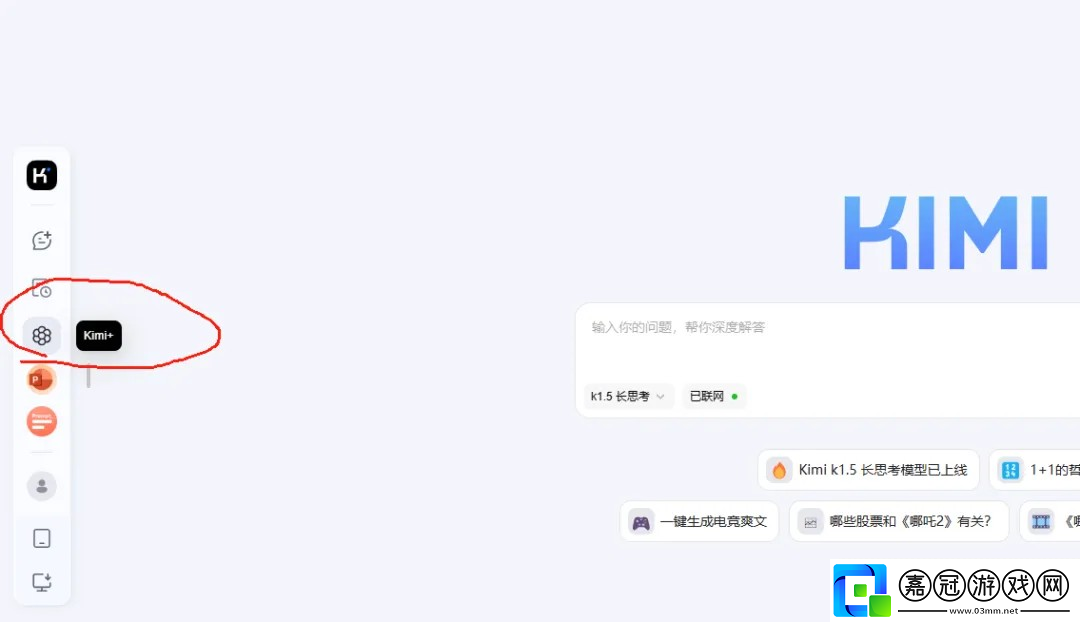Viewport: 1080px width, 622px height.
Task: Open chat history panel
Action: click(x=41, y=289)
